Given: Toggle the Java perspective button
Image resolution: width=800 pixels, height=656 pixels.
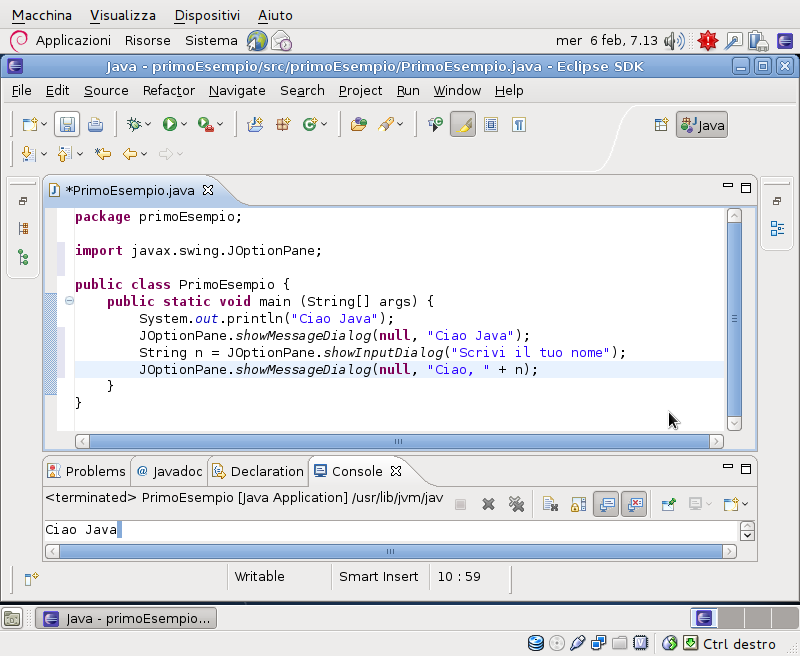Looking at the screenshot, I should [x=702, y=125].
